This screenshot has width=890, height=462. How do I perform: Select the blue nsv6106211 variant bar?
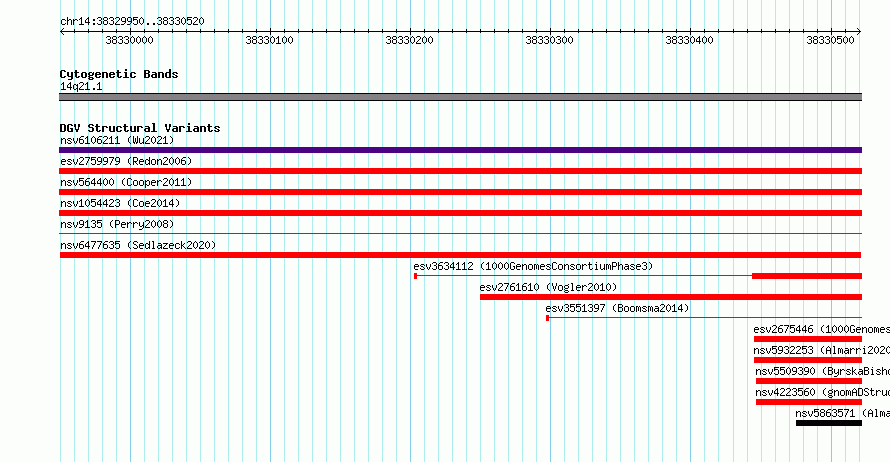[460, 150]
